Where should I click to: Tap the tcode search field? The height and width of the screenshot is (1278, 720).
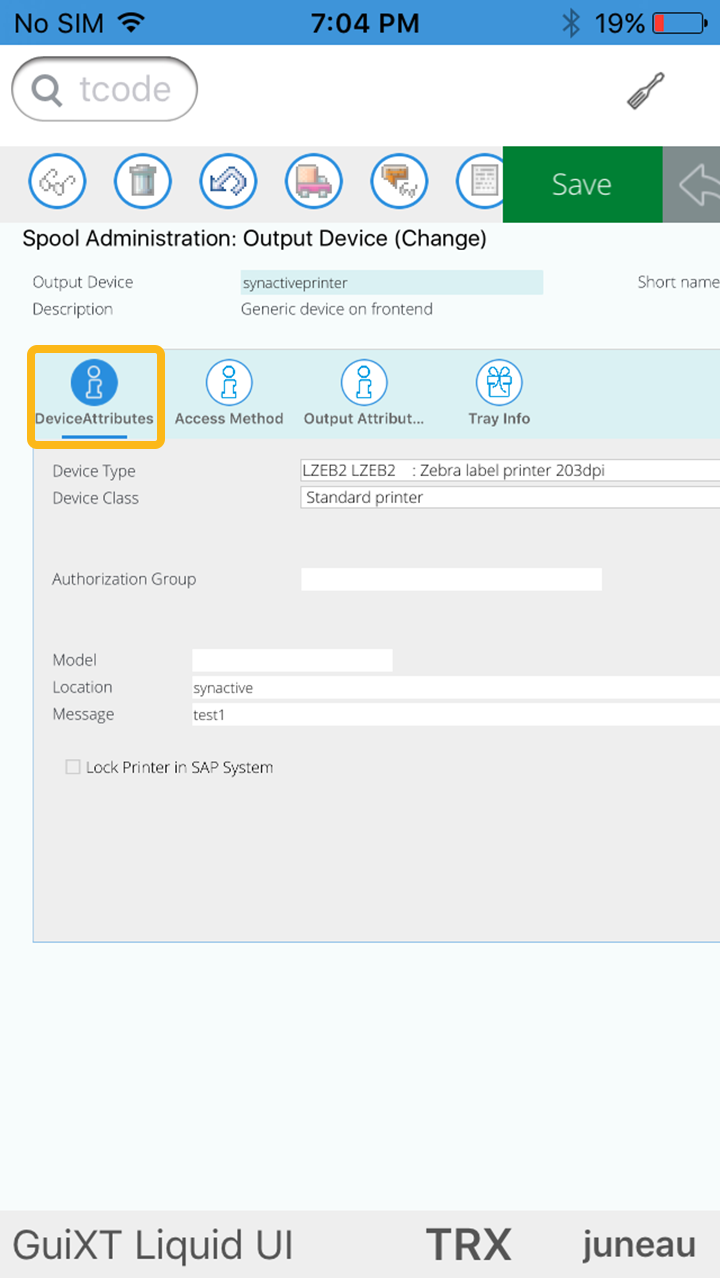[x=105, y=90]
